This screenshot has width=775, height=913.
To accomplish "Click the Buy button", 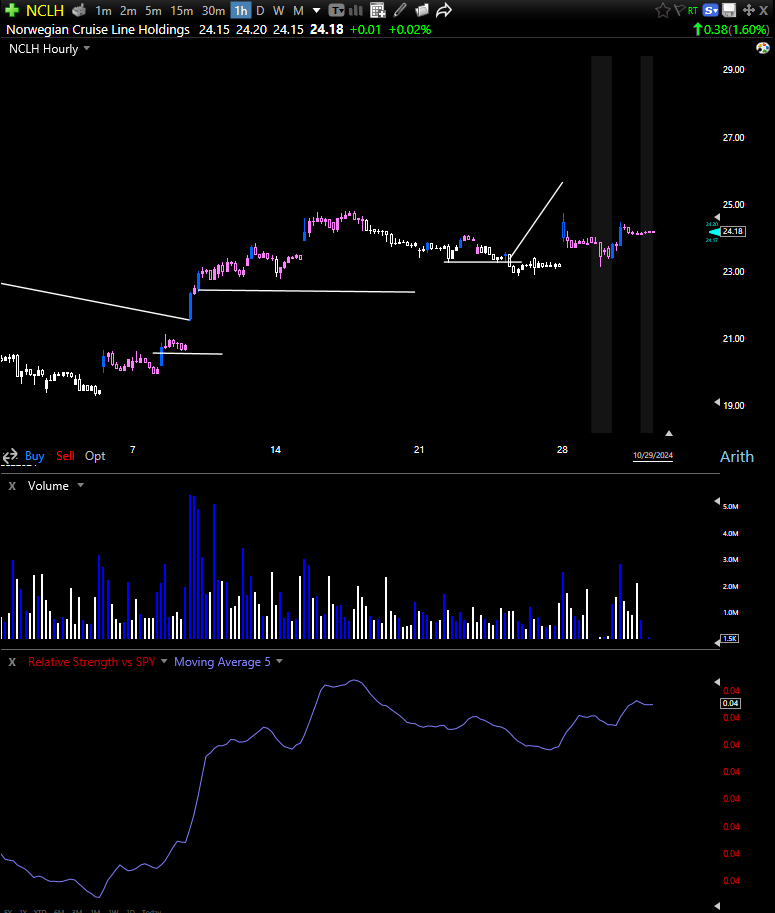I will pos(34,456).
